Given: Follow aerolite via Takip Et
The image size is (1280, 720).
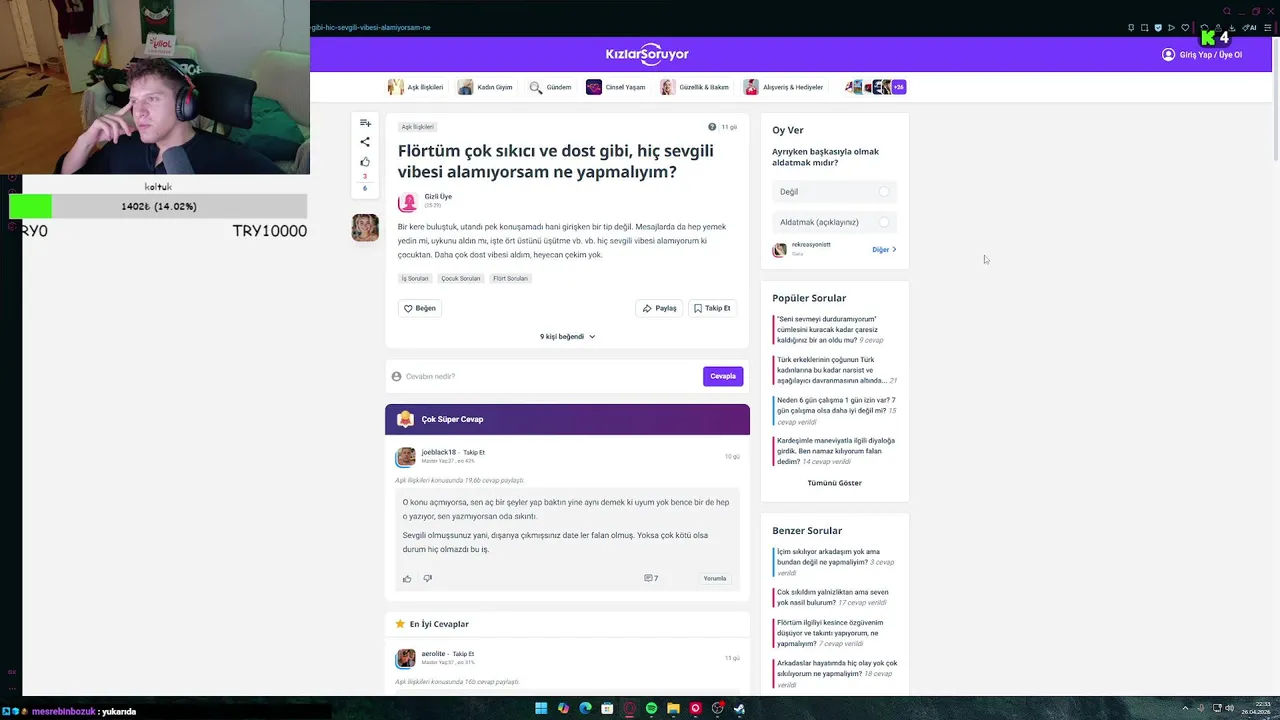Looking at the screenshot, I should [463, 654].
